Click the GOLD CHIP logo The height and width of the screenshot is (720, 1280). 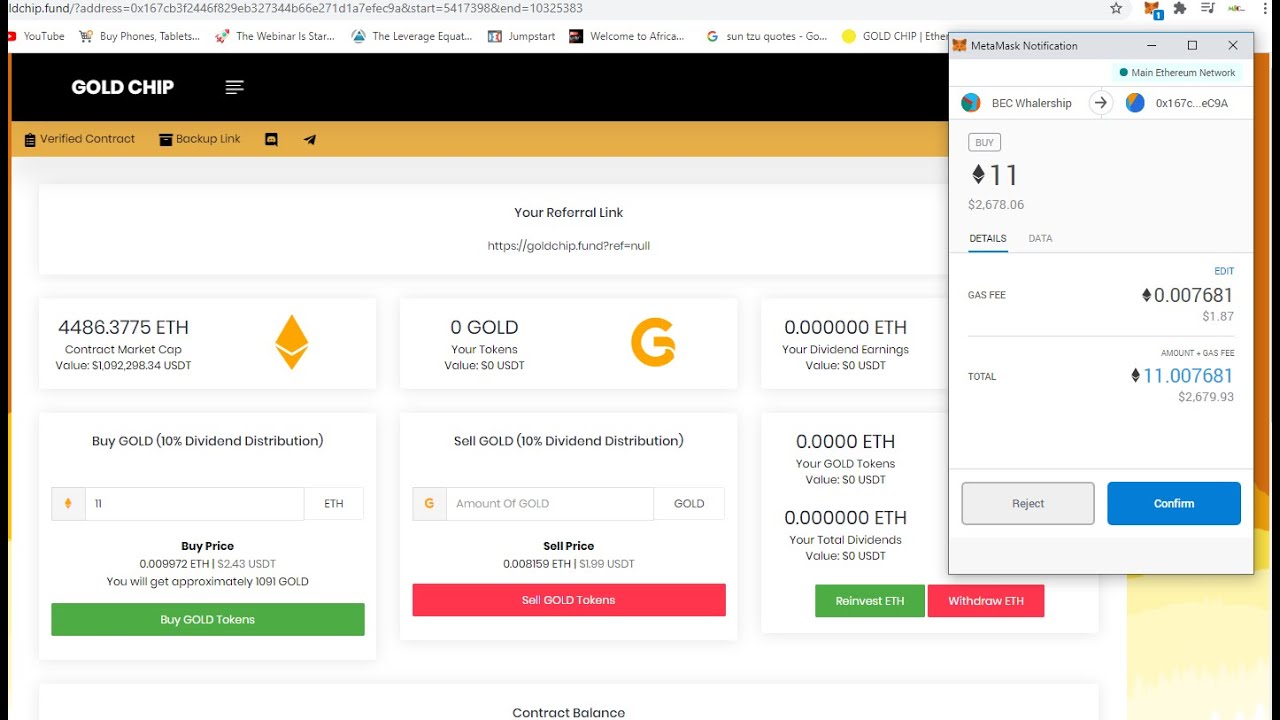[123, 87]
